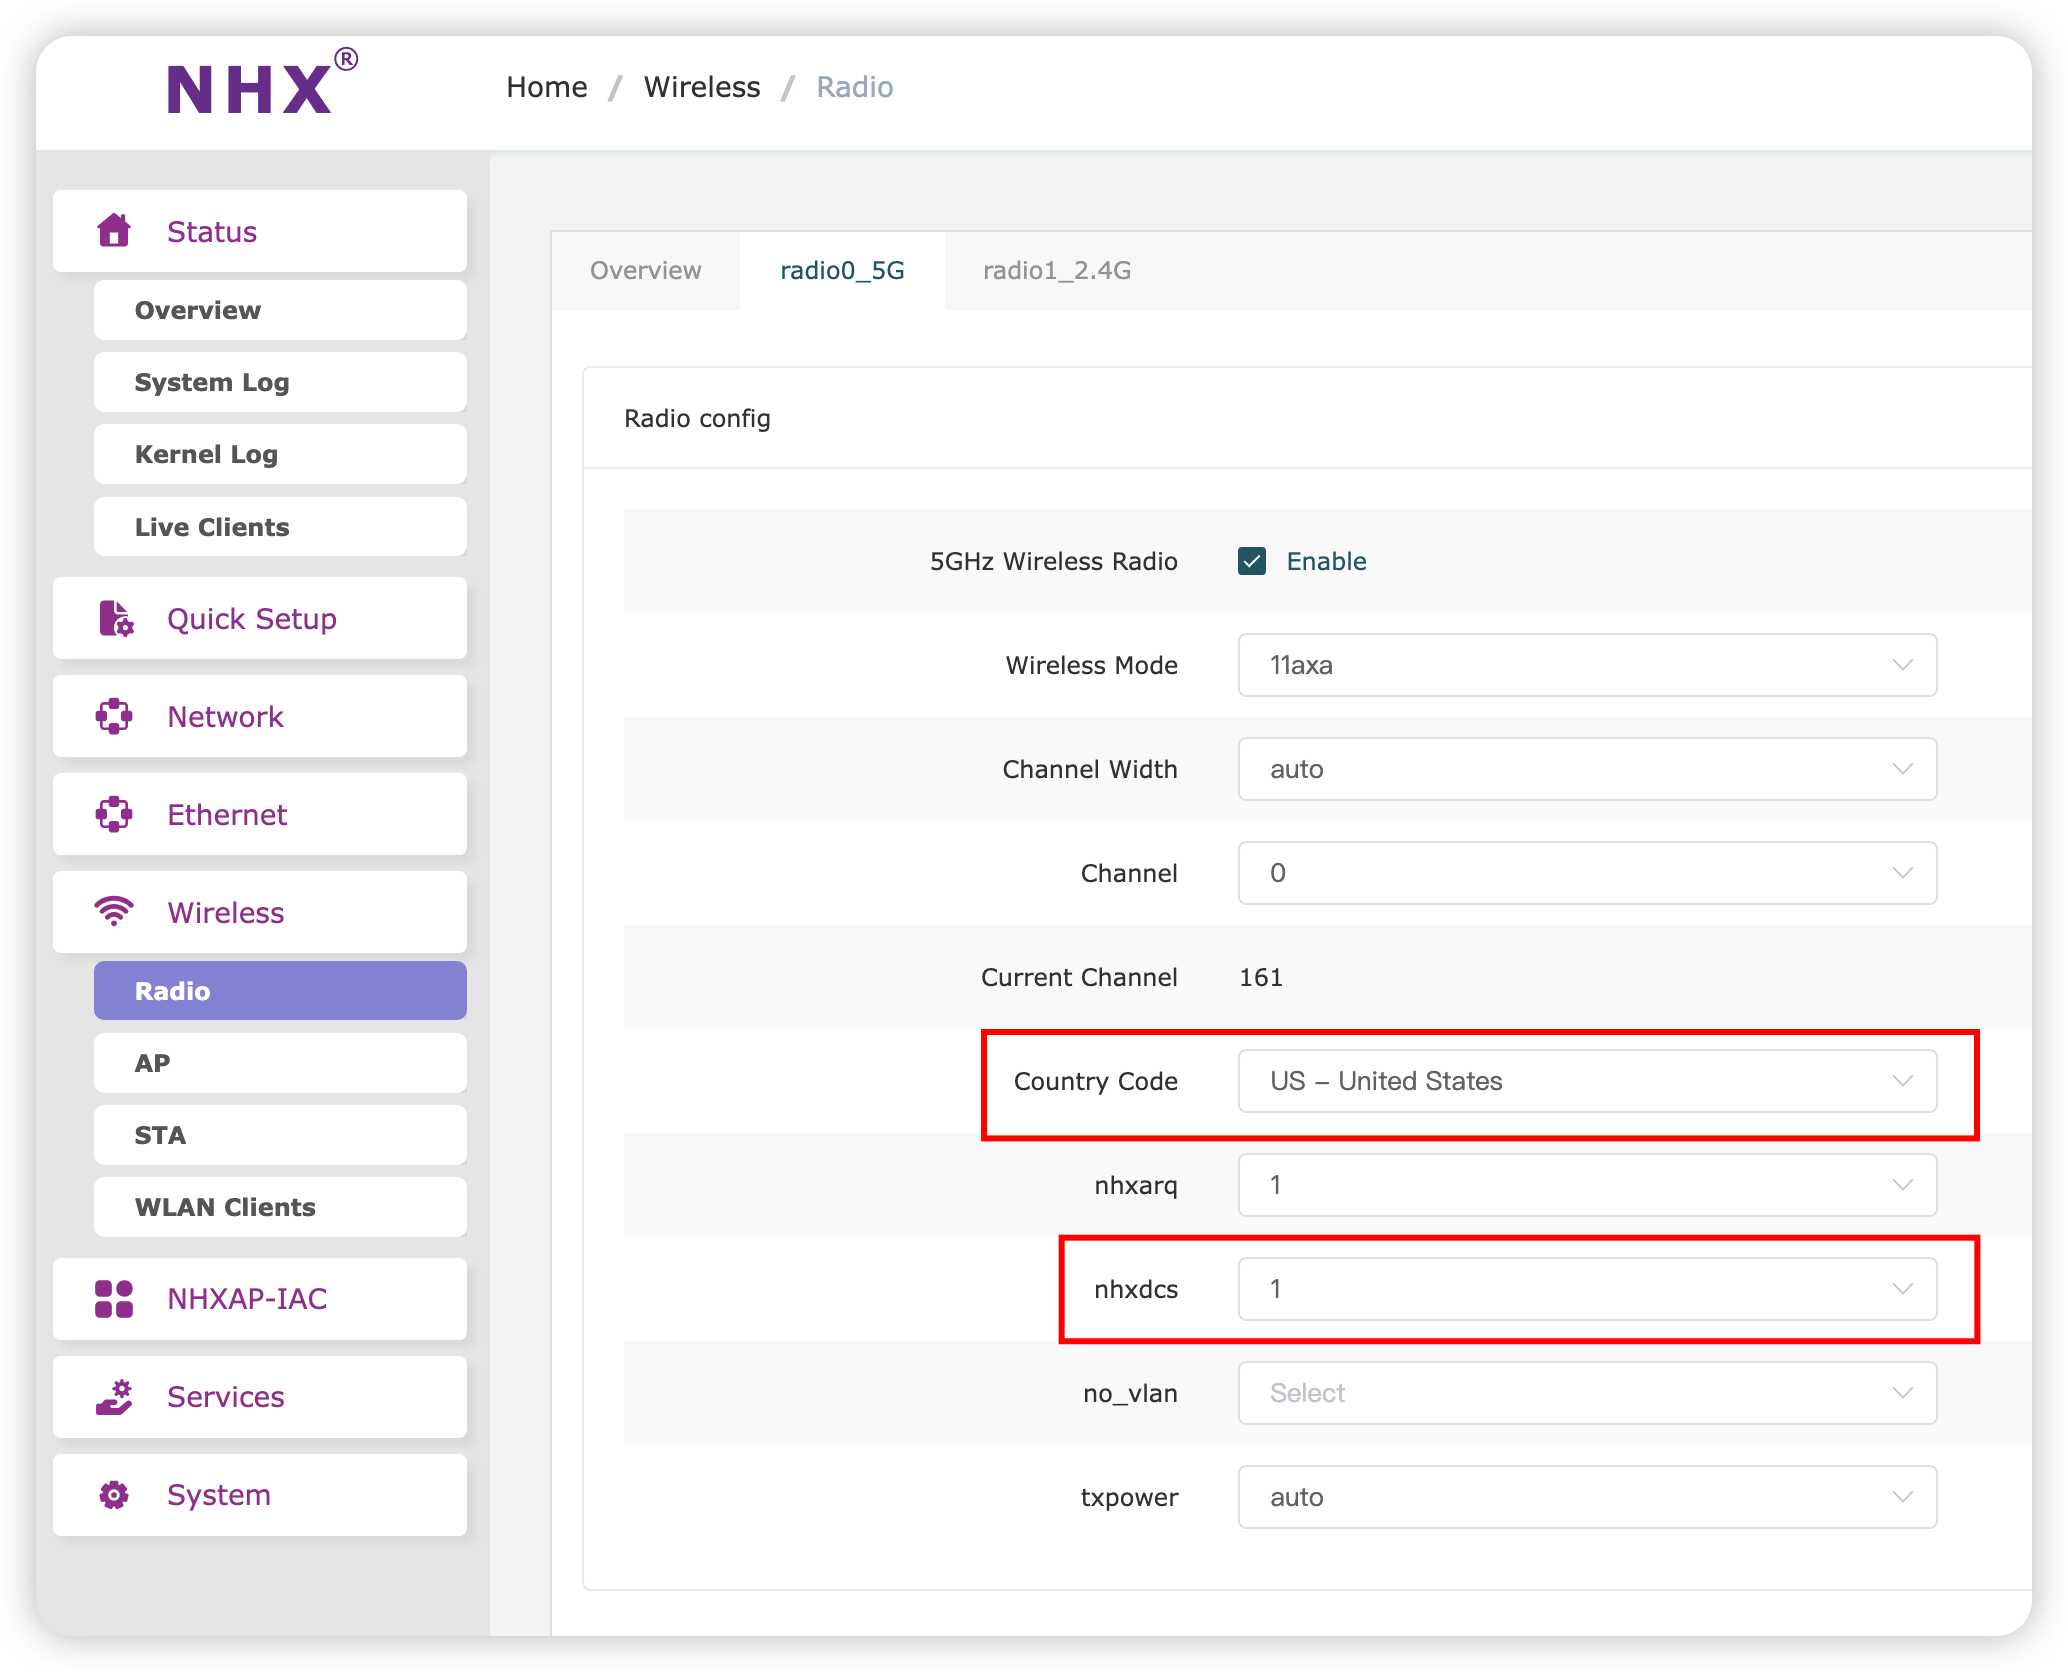The height and width of the screenshot is (1672, 2068).
Task: Expand the Channel Width dropdown
Action: pyautogui.click(x=1586, y=769)
